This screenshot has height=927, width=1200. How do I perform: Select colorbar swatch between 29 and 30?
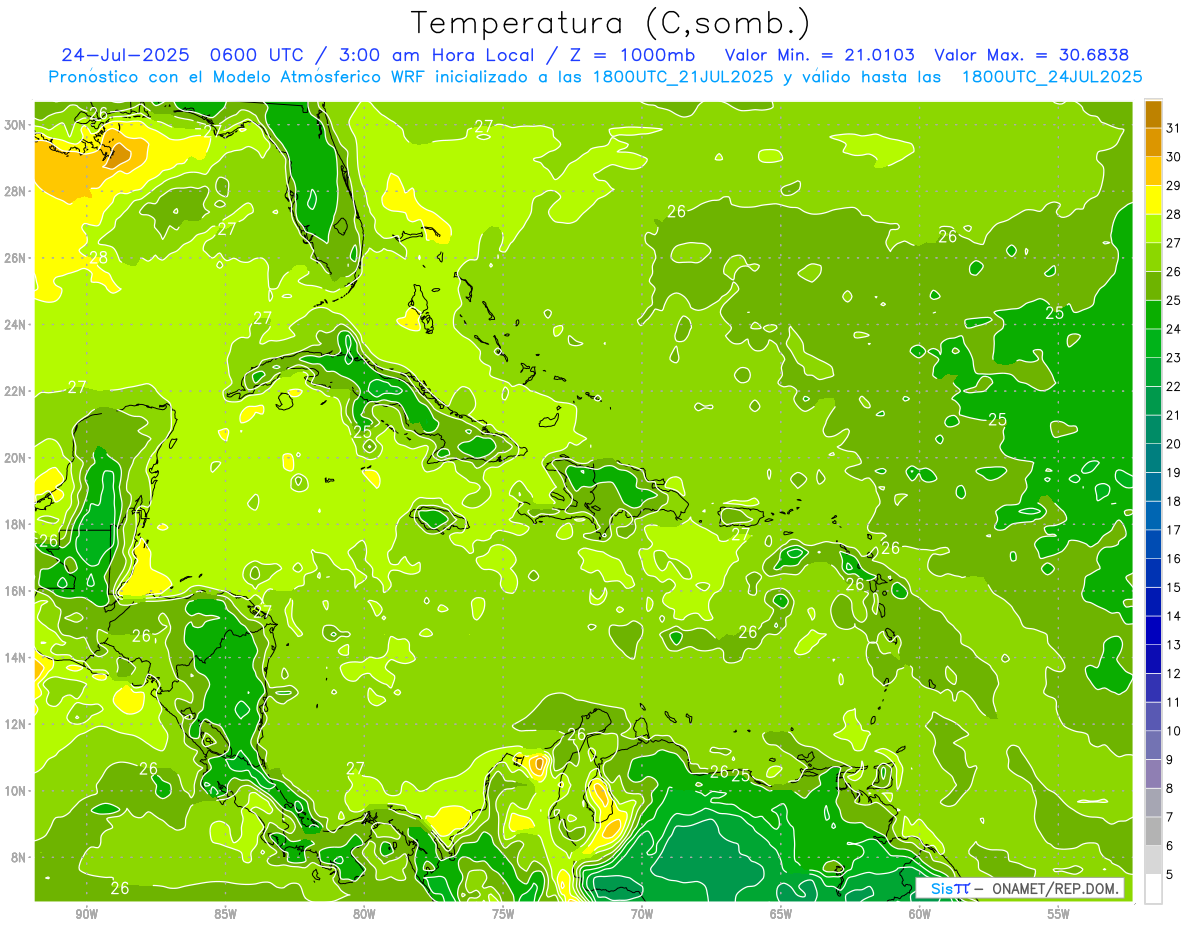1153,171
